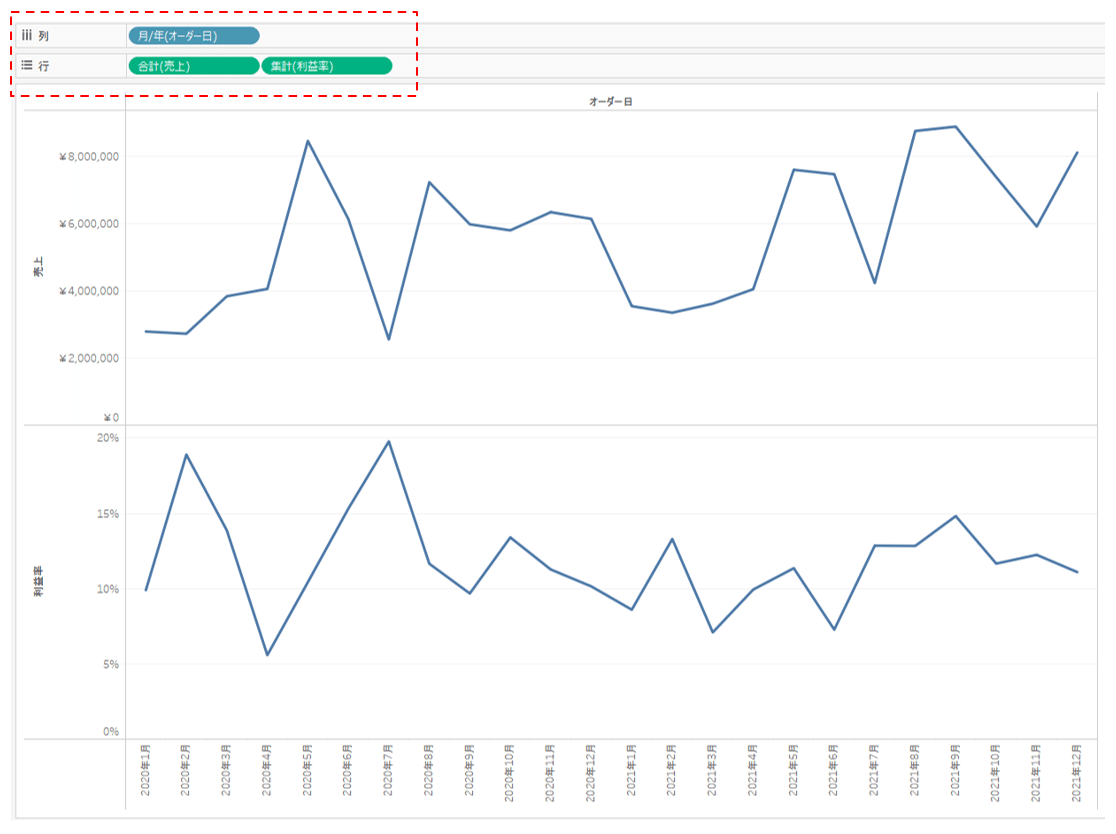Click the 2020年8月 date label
Screen dimensions: 1116x834
pyautogui.click(x=428, y=770)
